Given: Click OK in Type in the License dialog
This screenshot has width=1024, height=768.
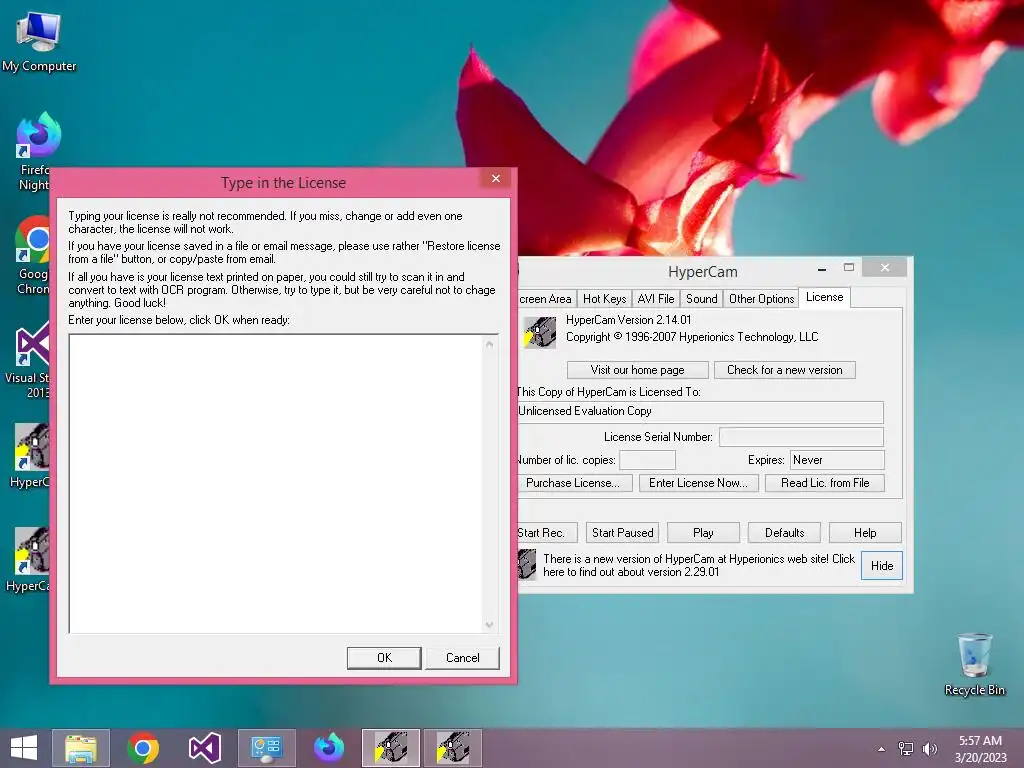Looking at the screenshot, I should (x=384, y=658).
